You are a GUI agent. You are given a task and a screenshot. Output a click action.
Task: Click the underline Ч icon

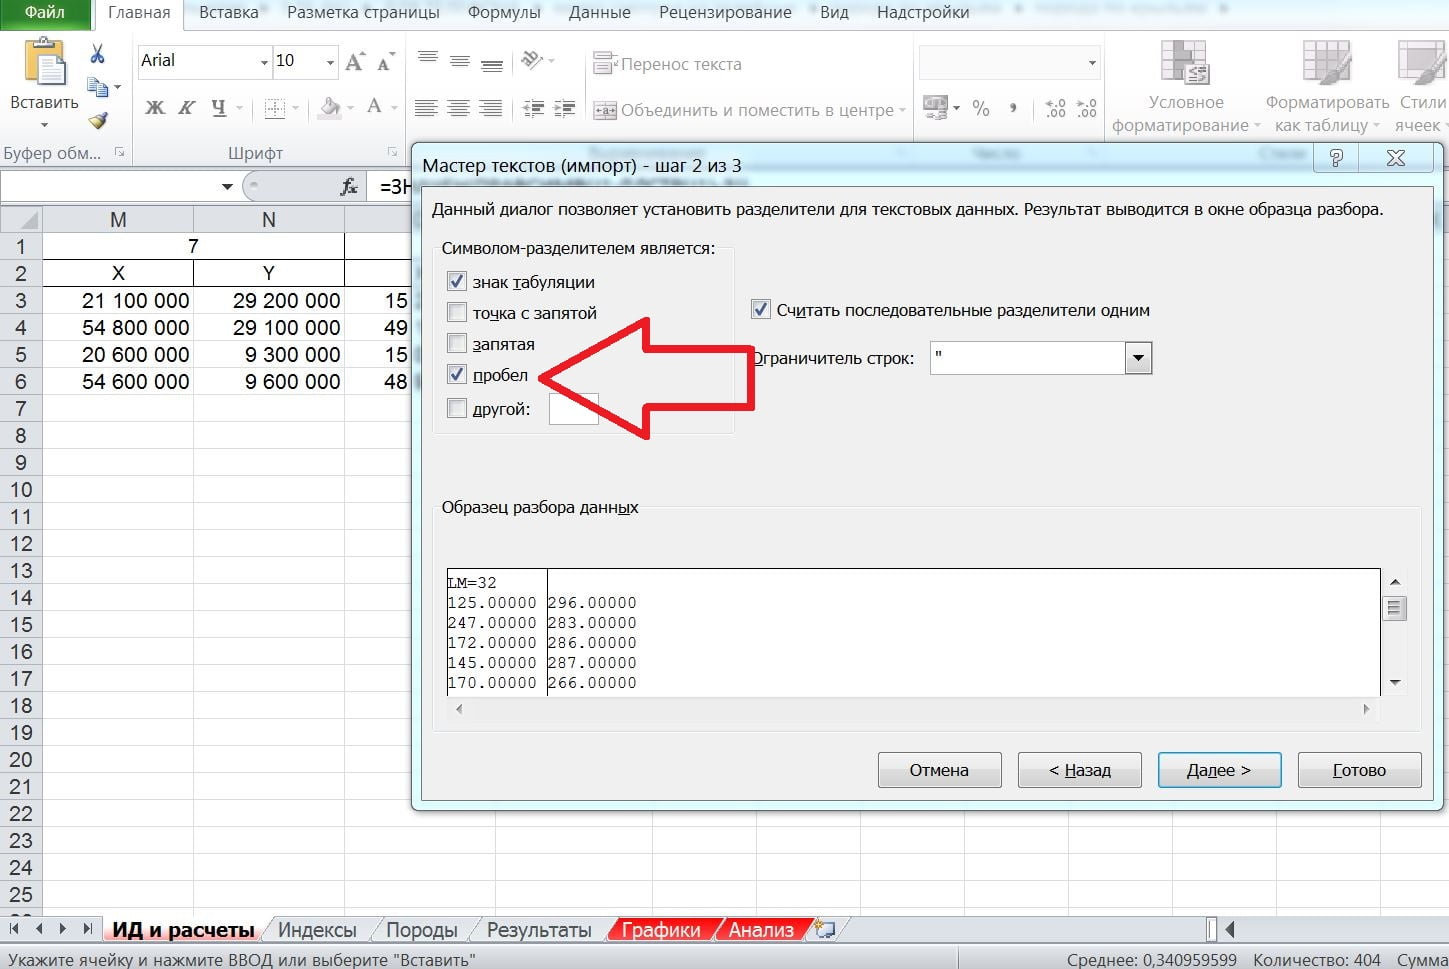point(219,108)
